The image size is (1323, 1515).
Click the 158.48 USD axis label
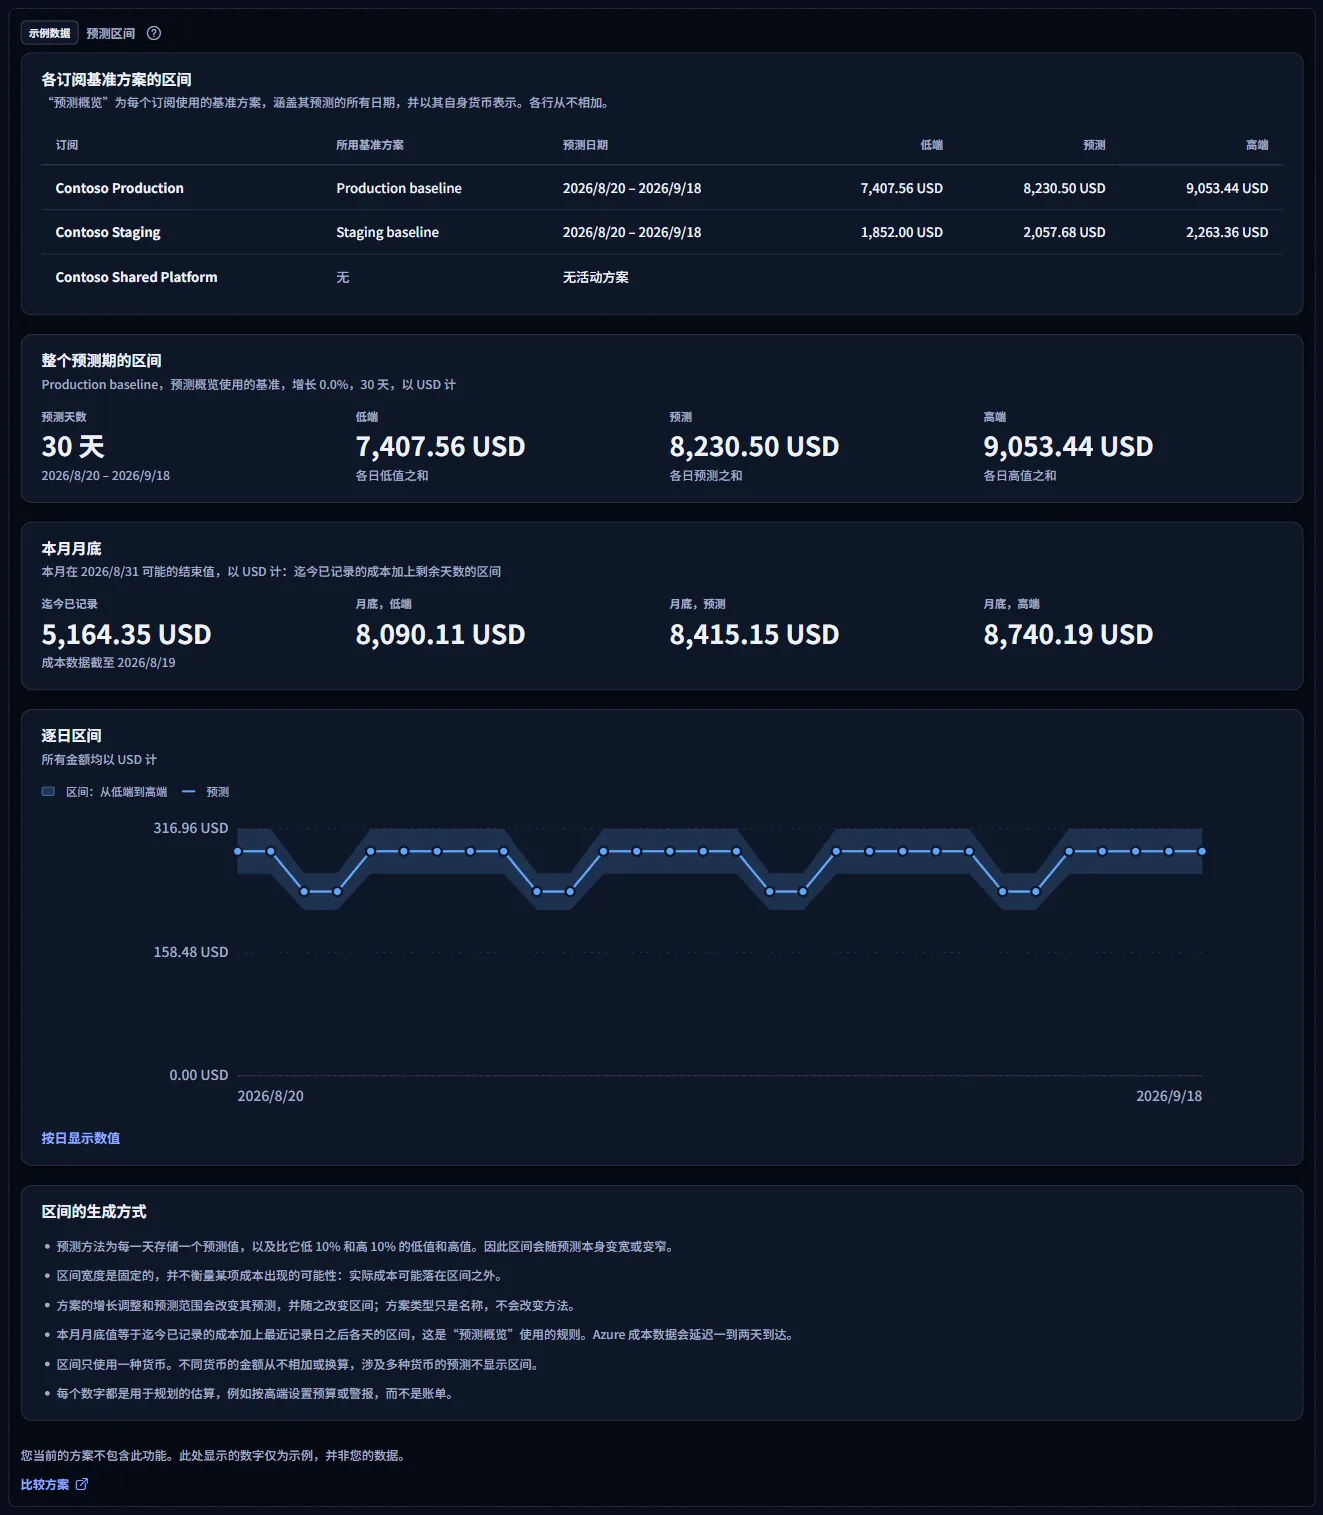click(x=190, y=952)
